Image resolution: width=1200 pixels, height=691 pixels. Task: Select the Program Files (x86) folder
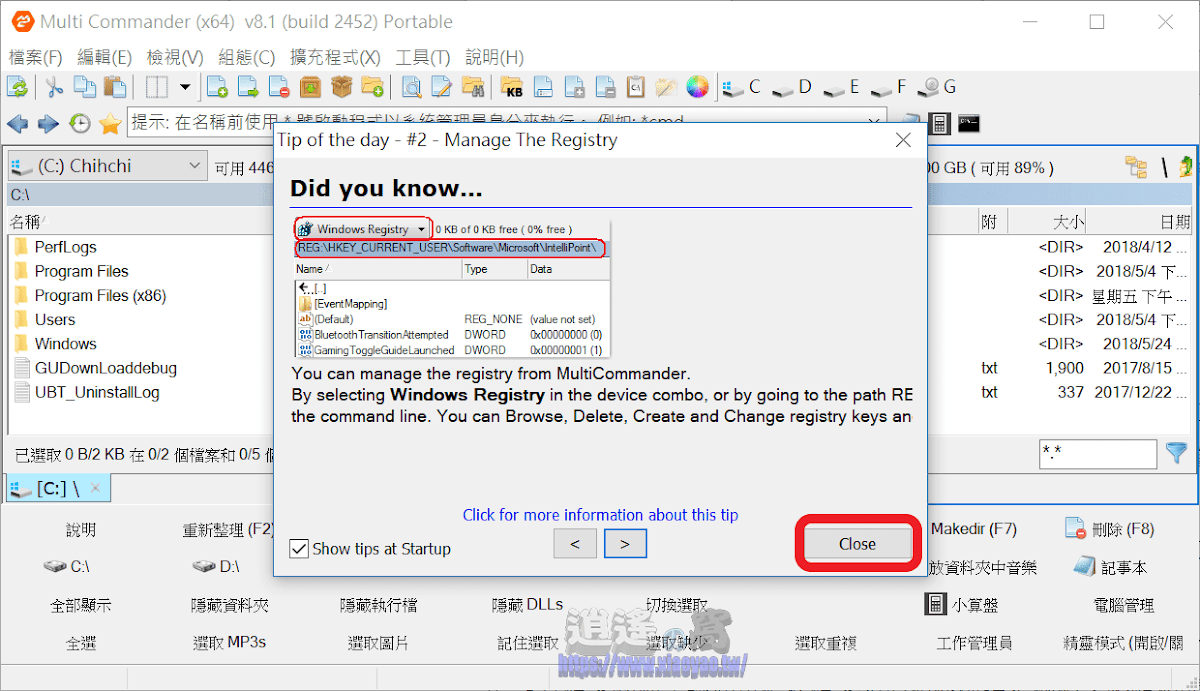(100, 295)
